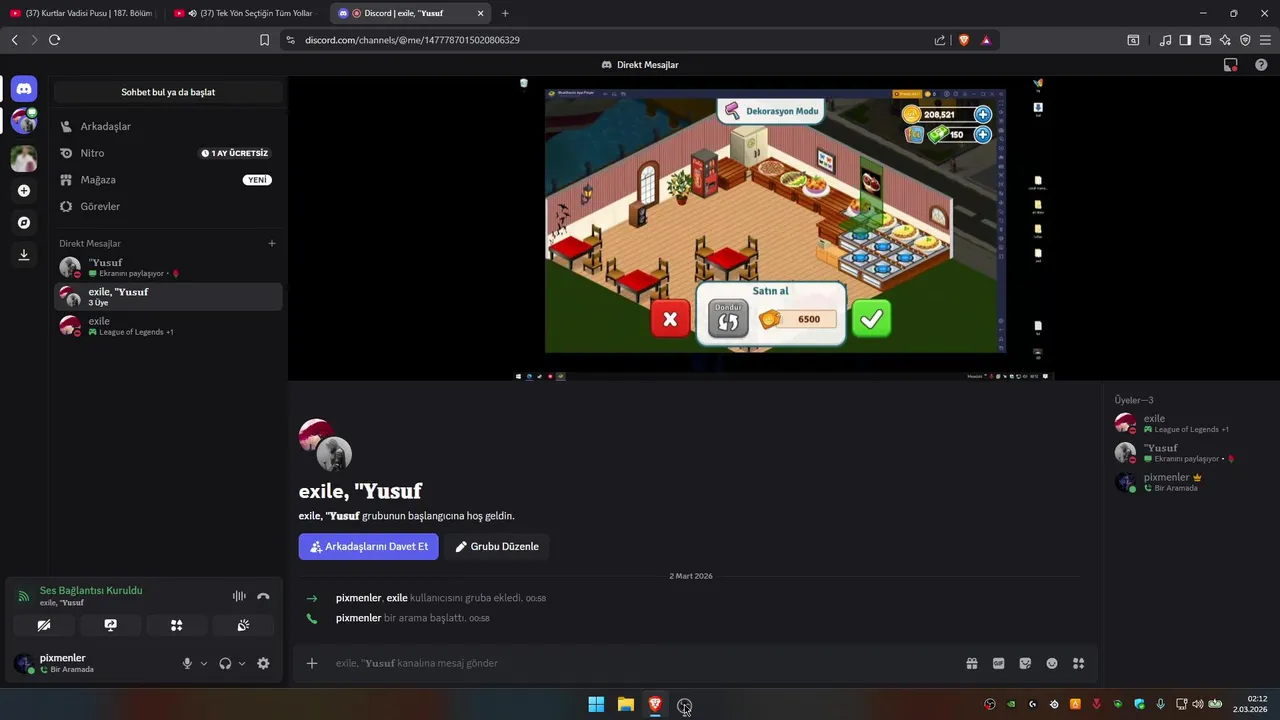Open system volume tray icon
The image size is (1280, 720).
click(1198, 704)
